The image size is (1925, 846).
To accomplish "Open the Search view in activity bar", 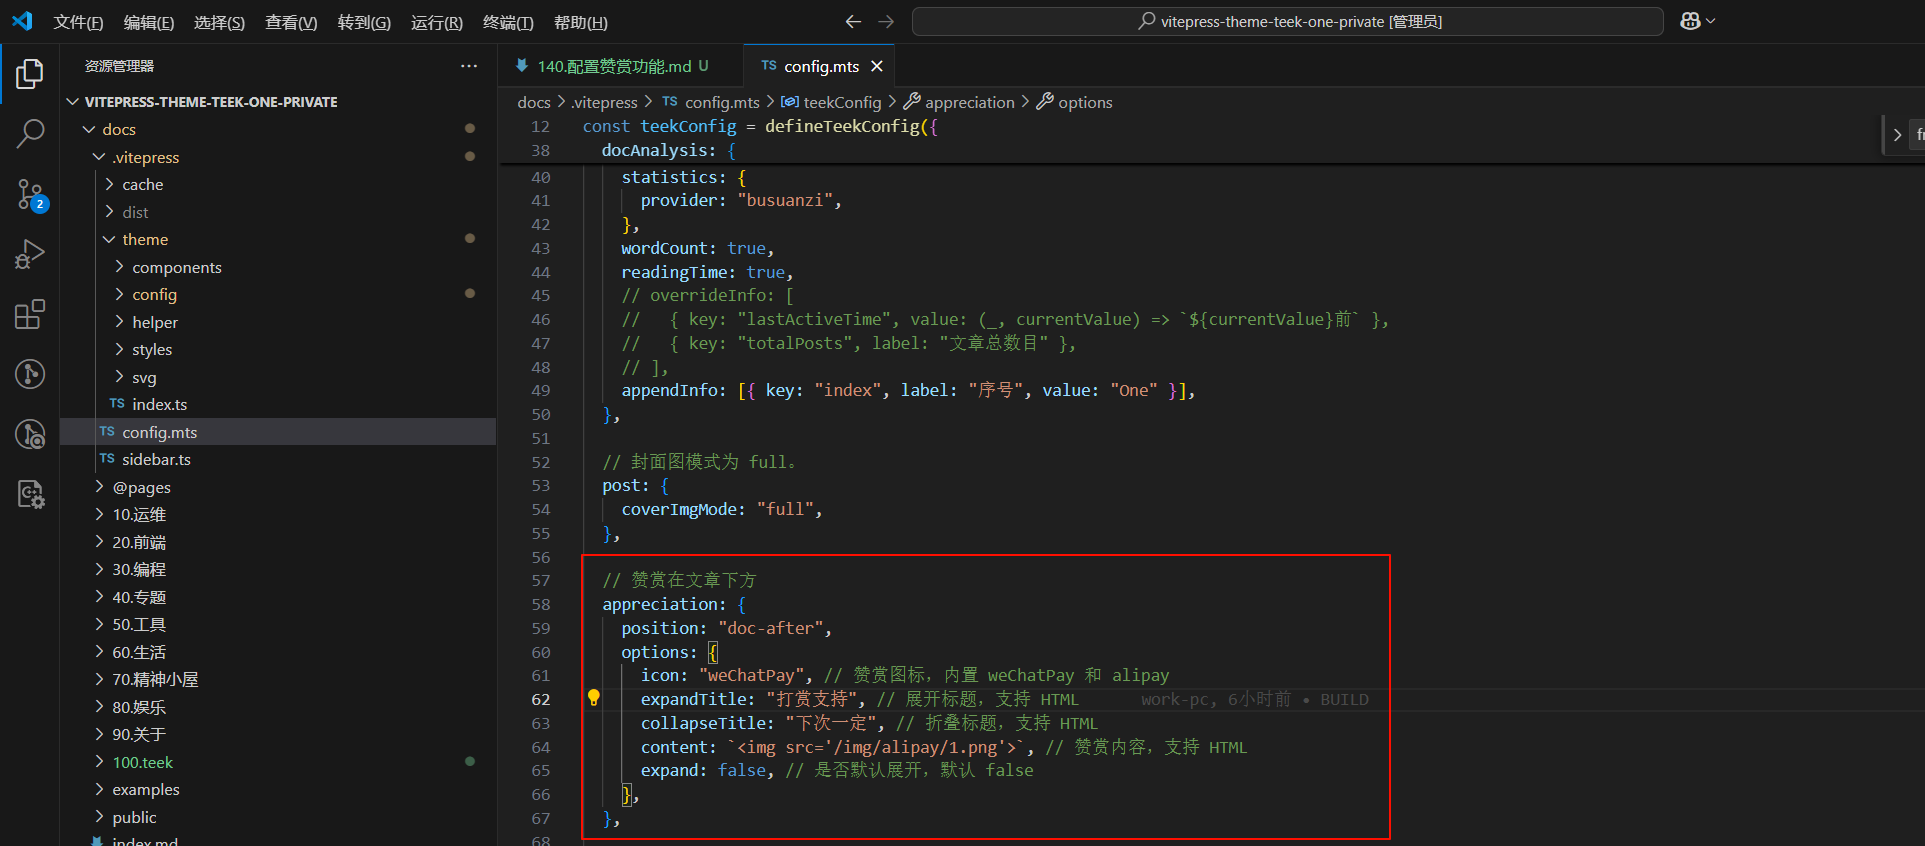I will click(x=30, y=133).
